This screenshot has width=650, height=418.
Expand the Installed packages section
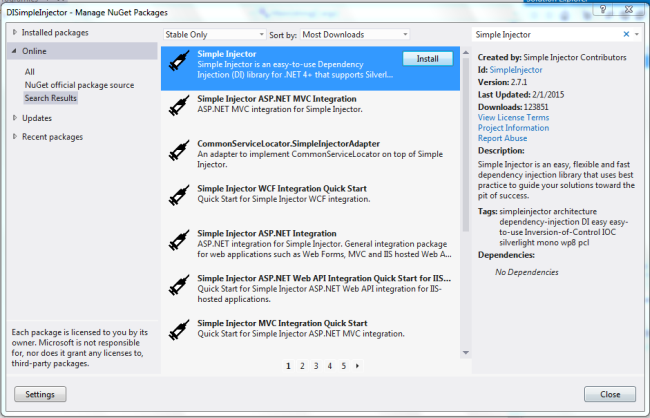pyautogui.click(x=15, y=32)
